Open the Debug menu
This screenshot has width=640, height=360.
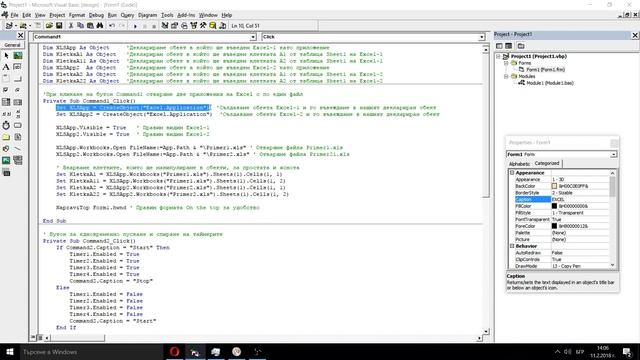click(96, 15)
